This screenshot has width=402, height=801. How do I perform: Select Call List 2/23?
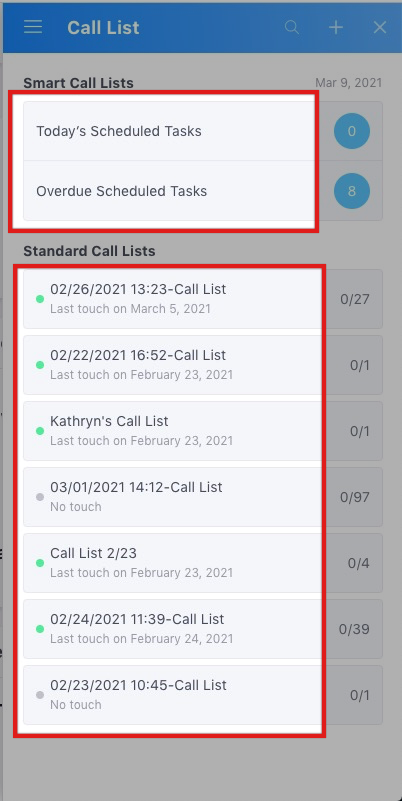pyautogui.click(x=203, y=562)
